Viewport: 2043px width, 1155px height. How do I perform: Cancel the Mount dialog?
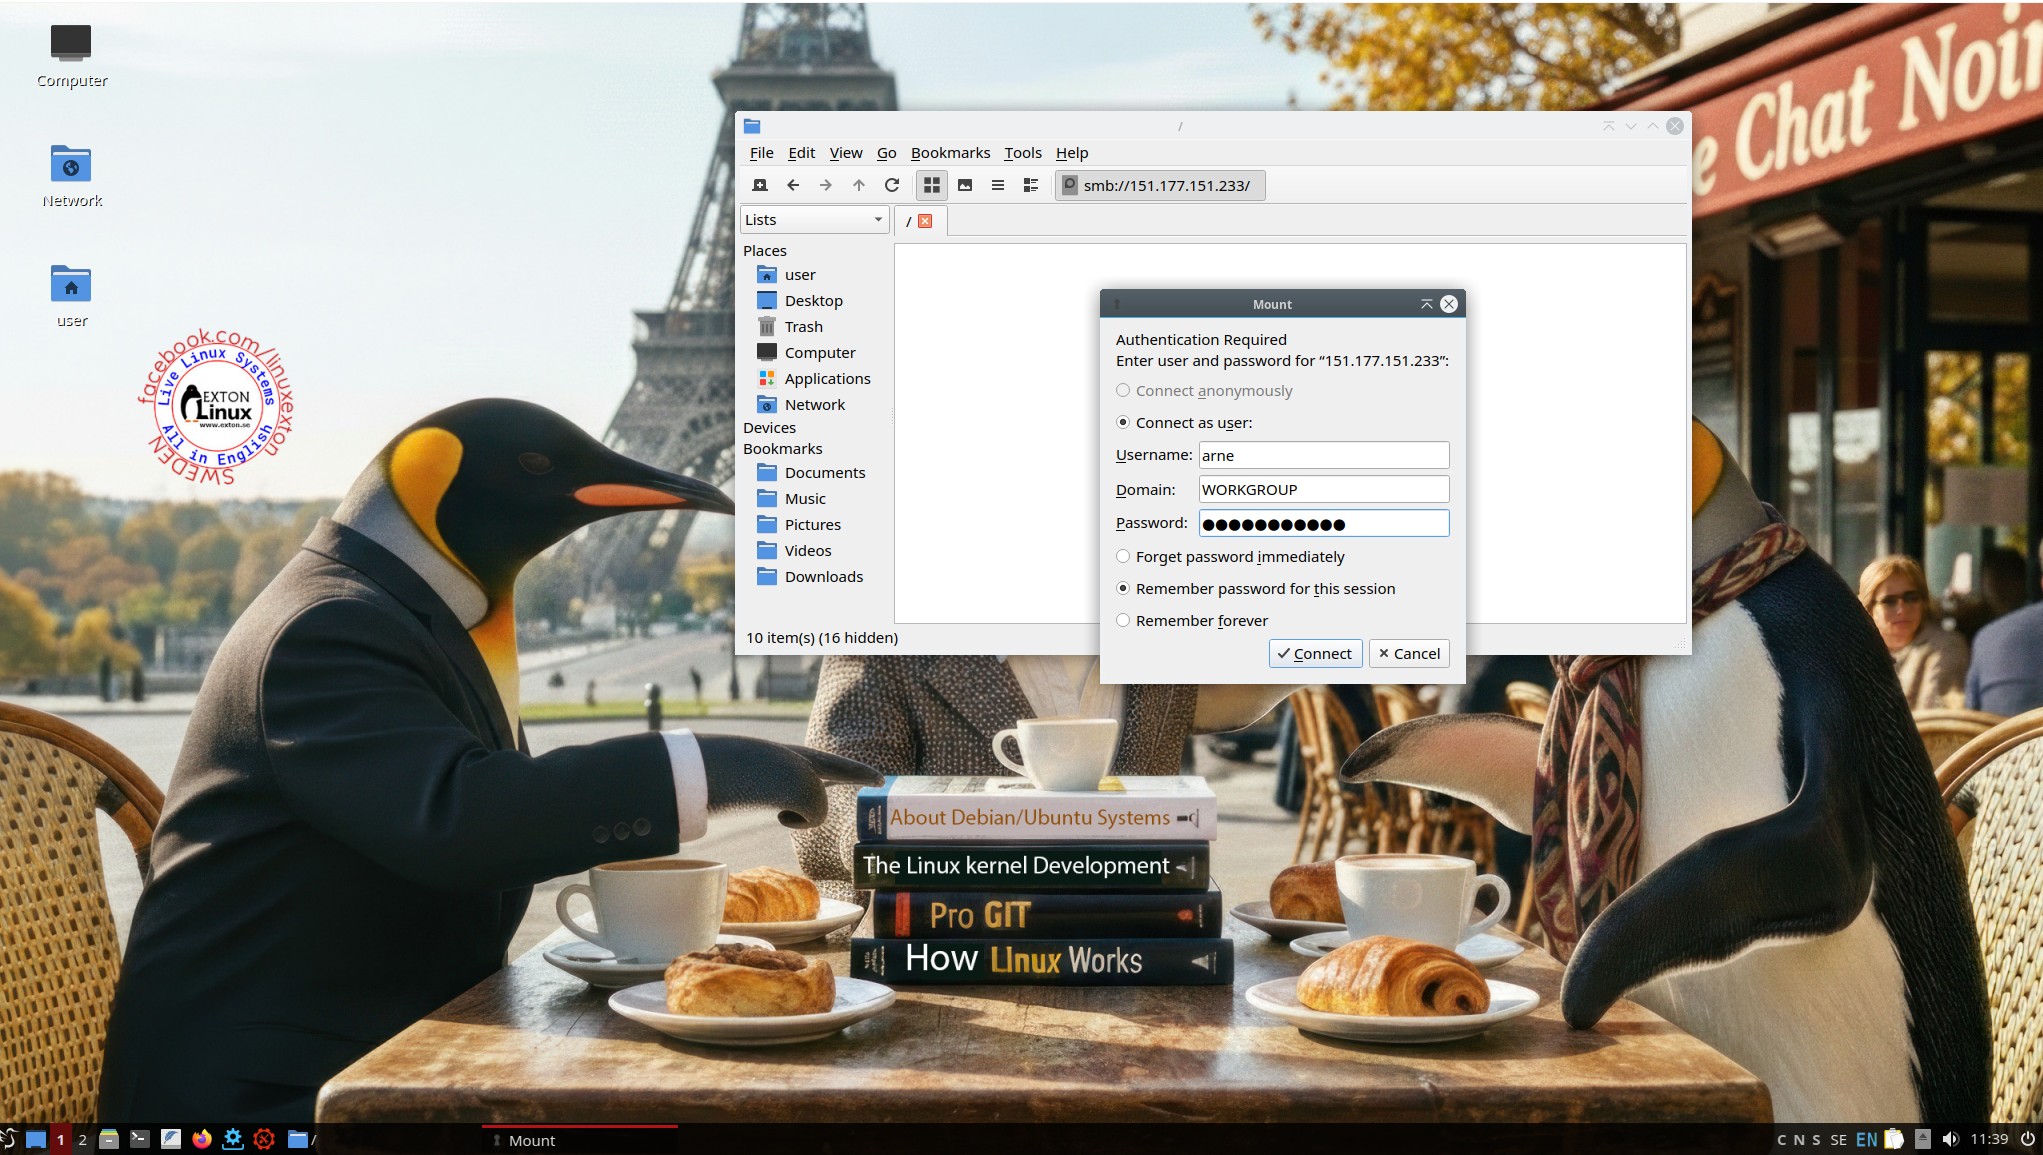tap(1409, 654)
